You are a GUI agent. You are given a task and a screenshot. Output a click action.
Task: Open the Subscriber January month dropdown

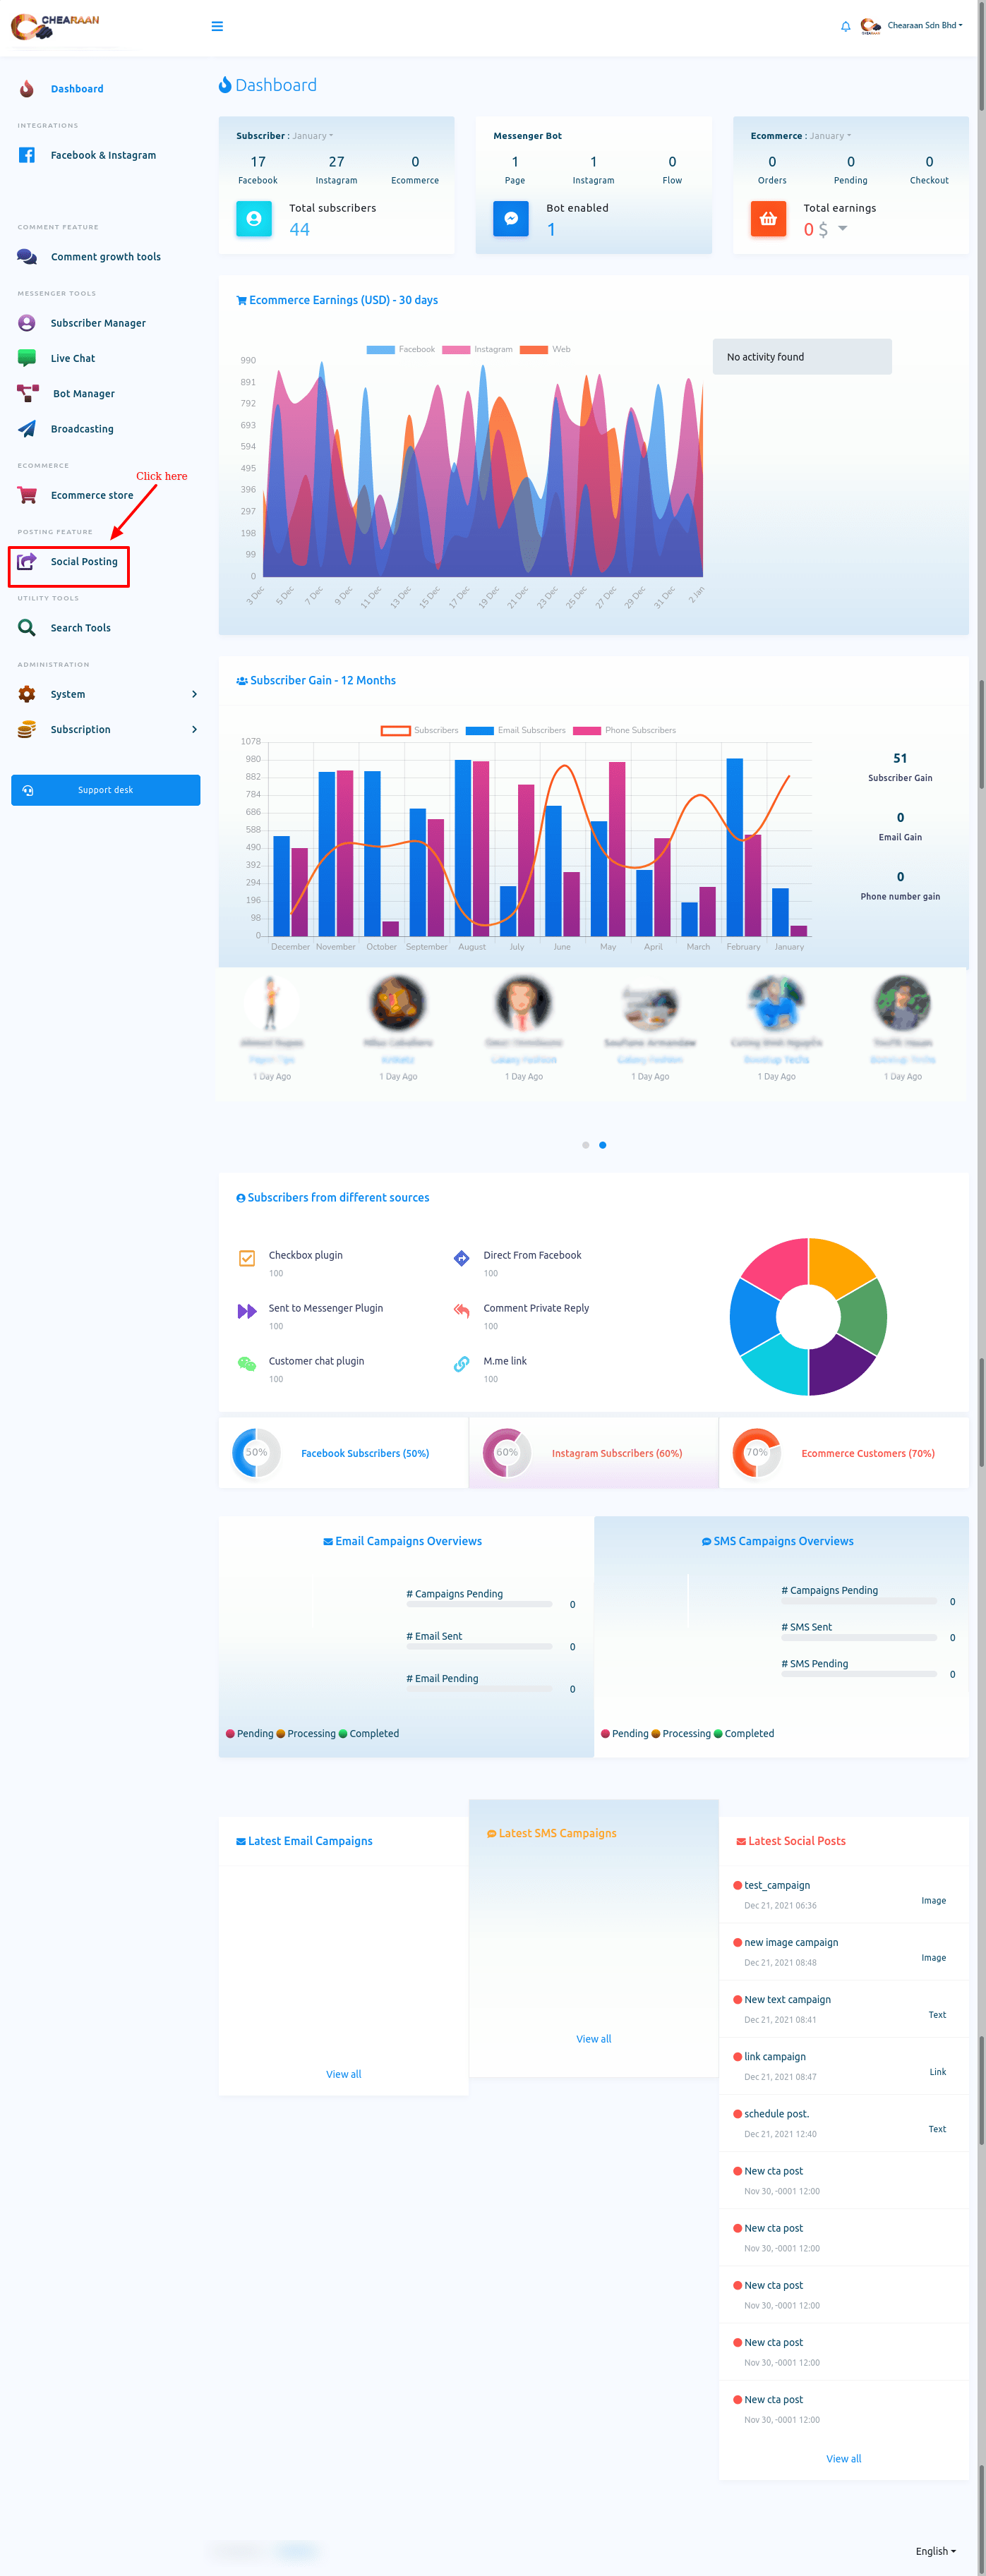click(313, 136)
